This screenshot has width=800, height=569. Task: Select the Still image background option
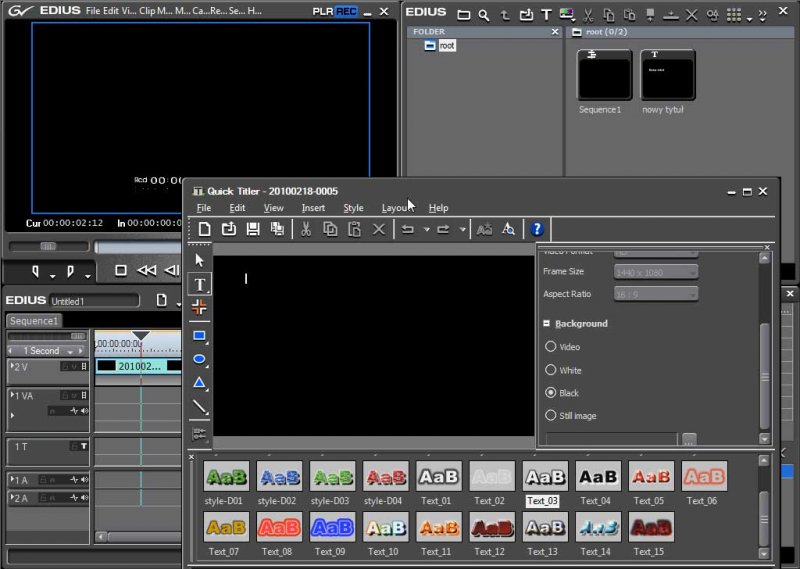[550, 415]
